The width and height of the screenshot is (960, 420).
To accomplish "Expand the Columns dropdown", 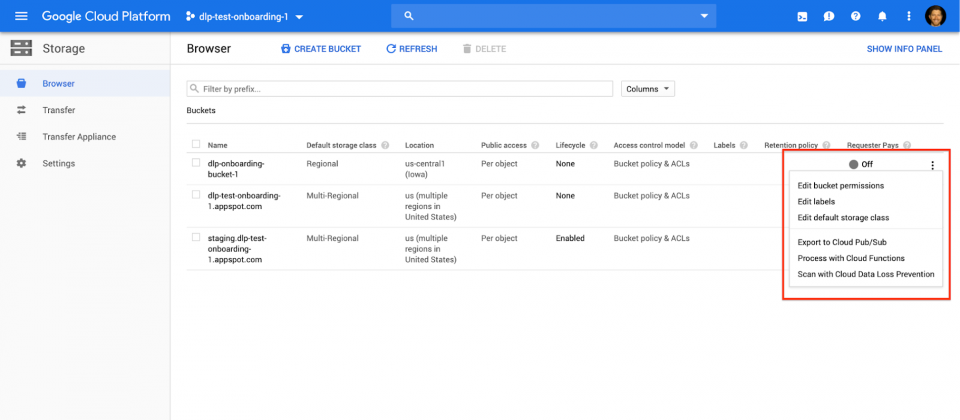I will [648, 89].
